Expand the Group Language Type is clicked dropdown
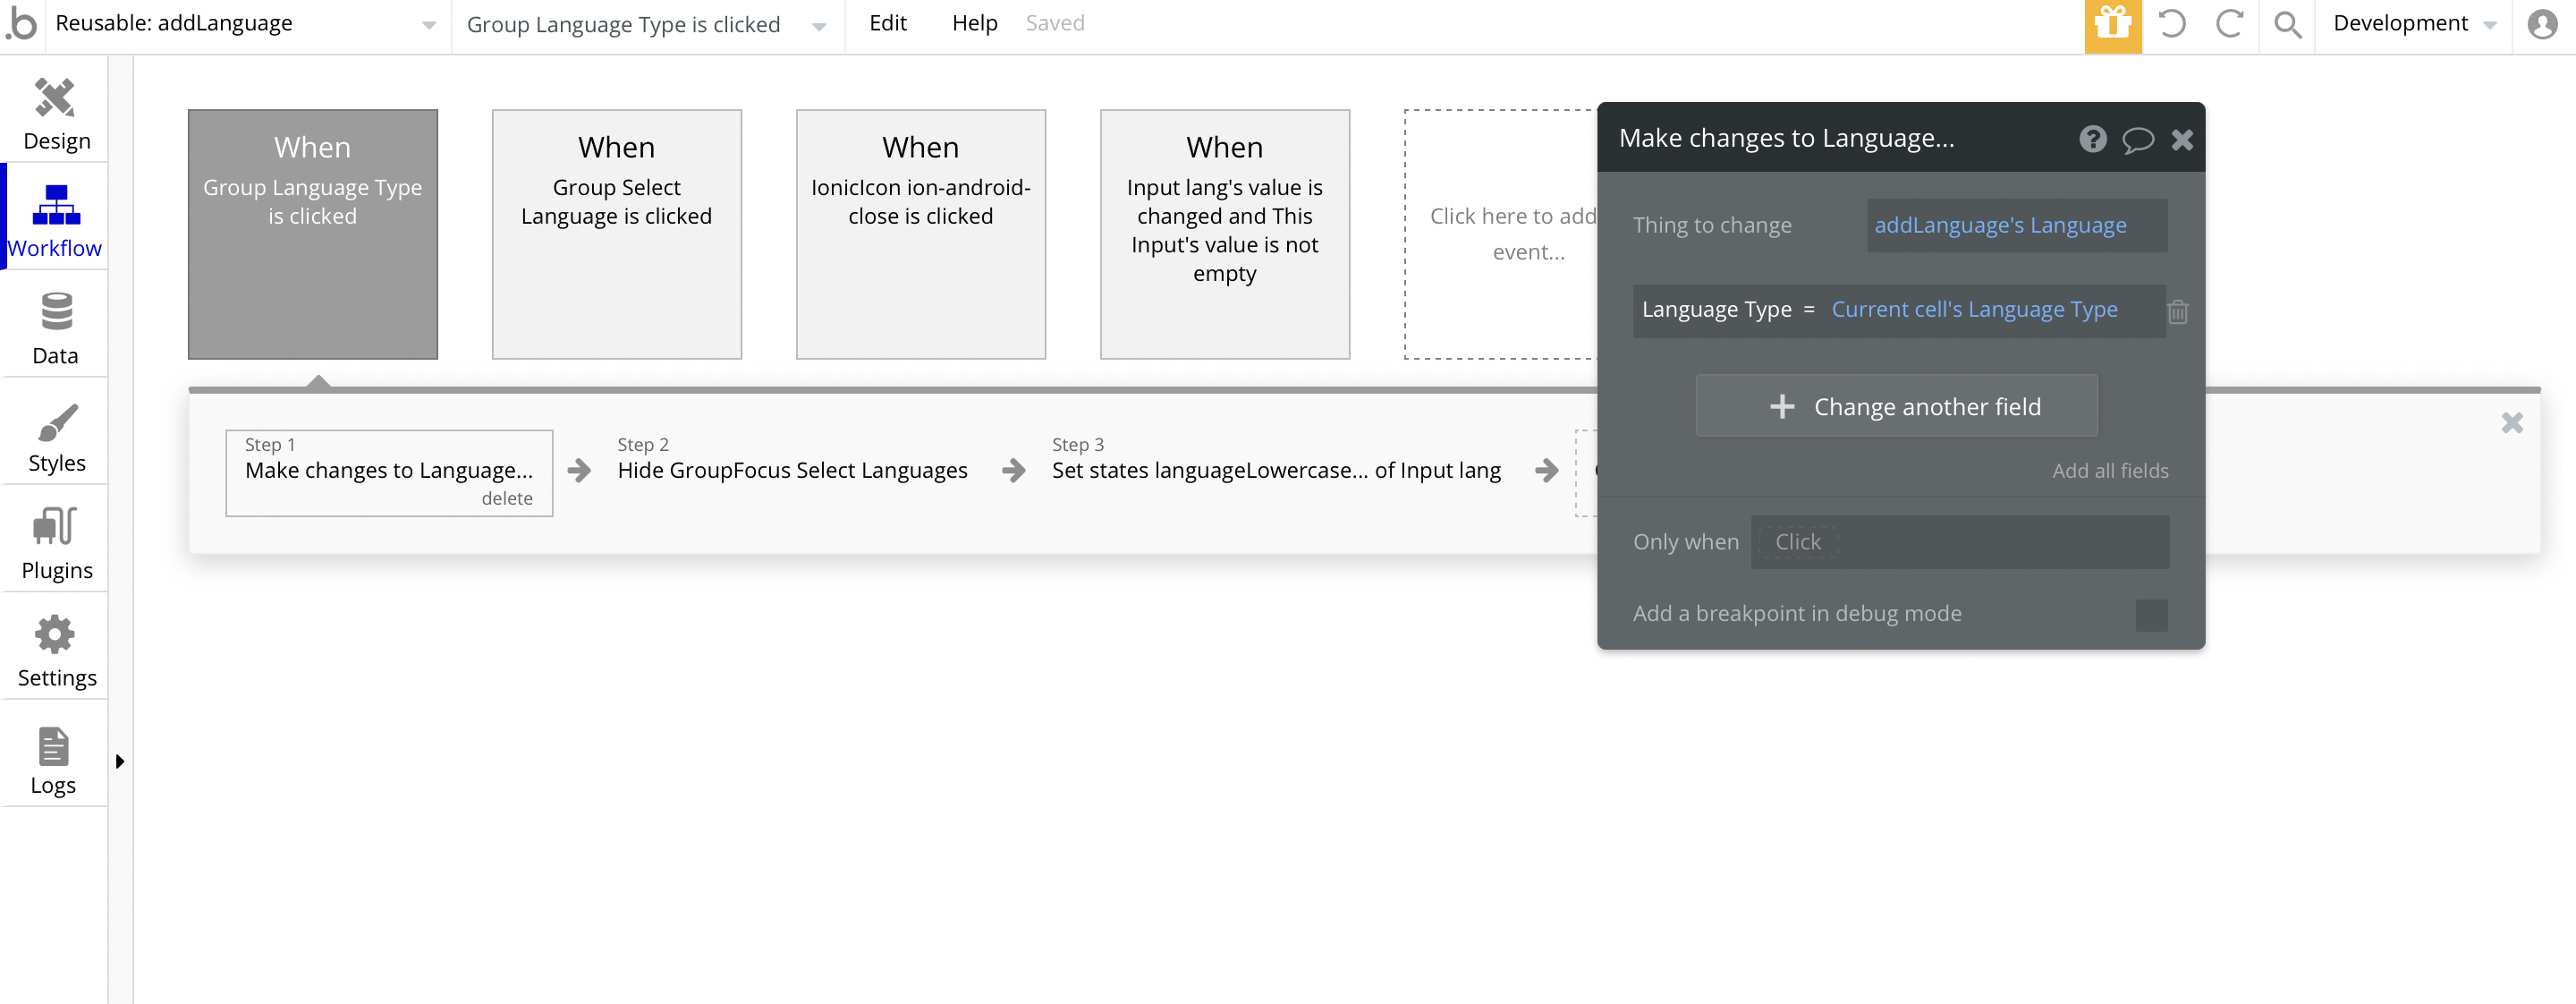 (819, 27)
